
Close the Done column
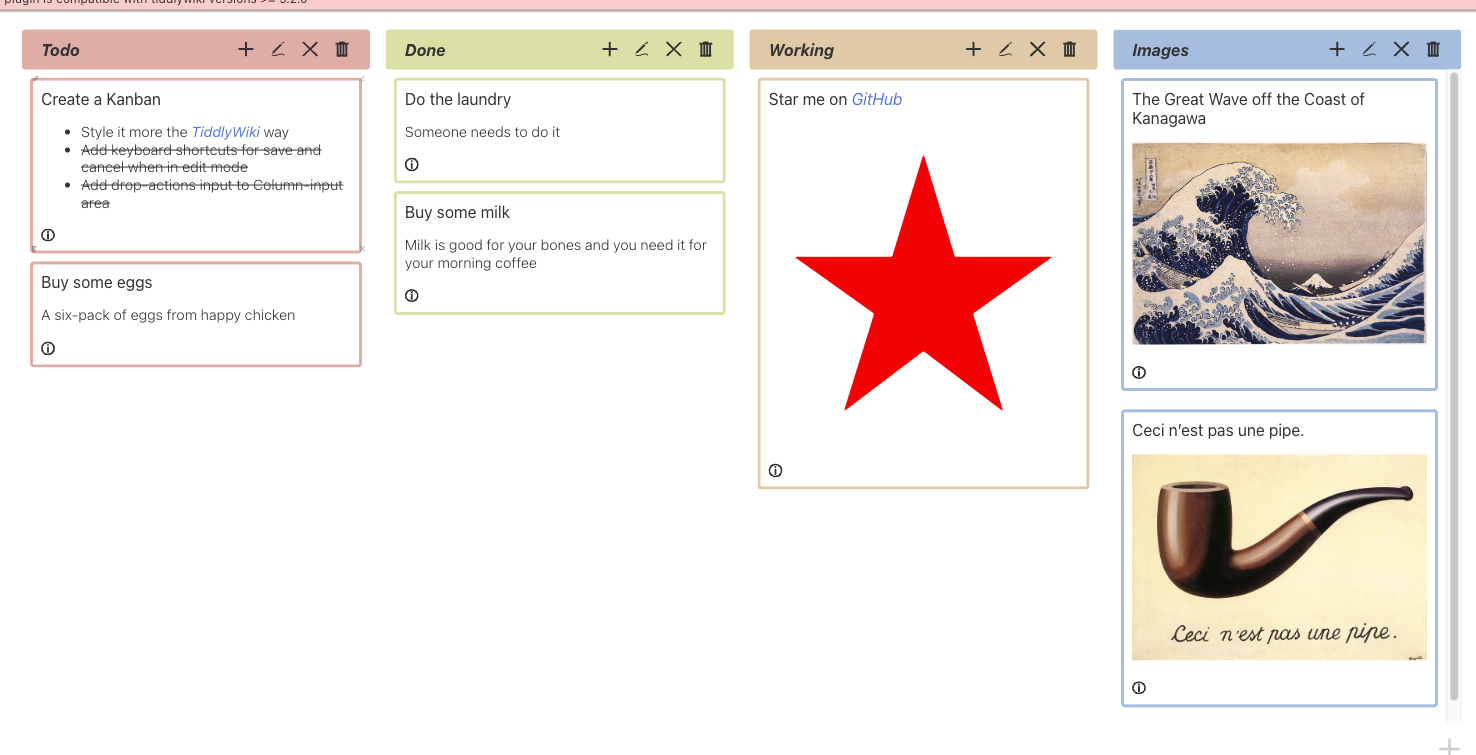click(x=674, y=49)
